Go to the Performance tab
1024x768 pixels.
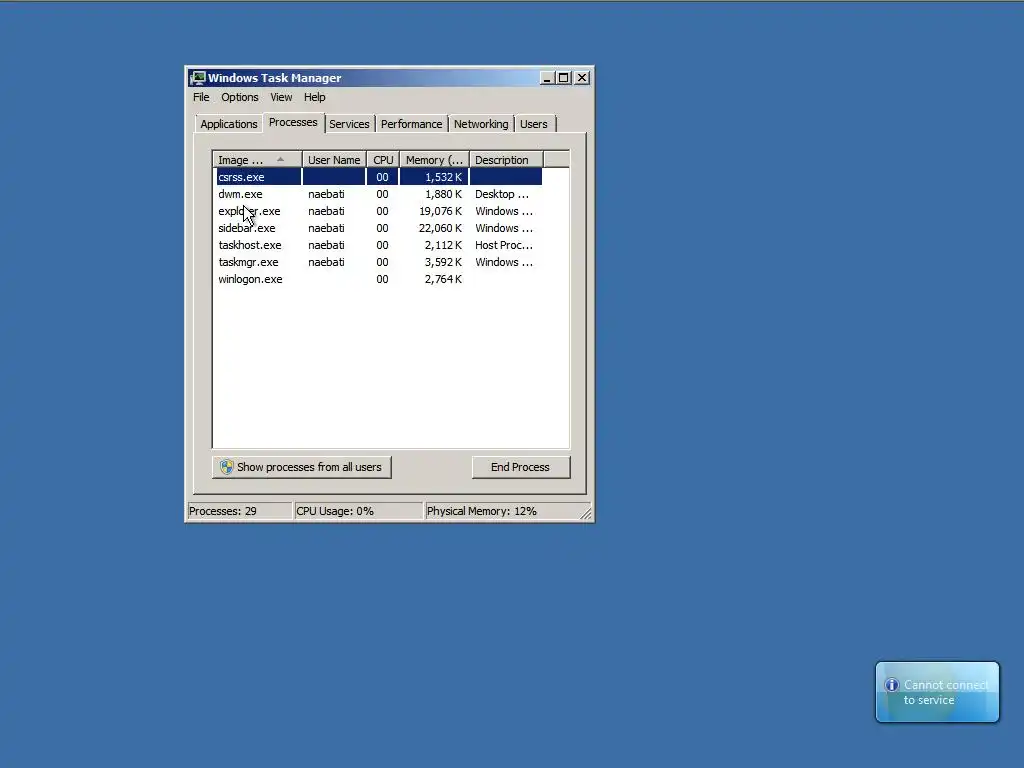411,124
